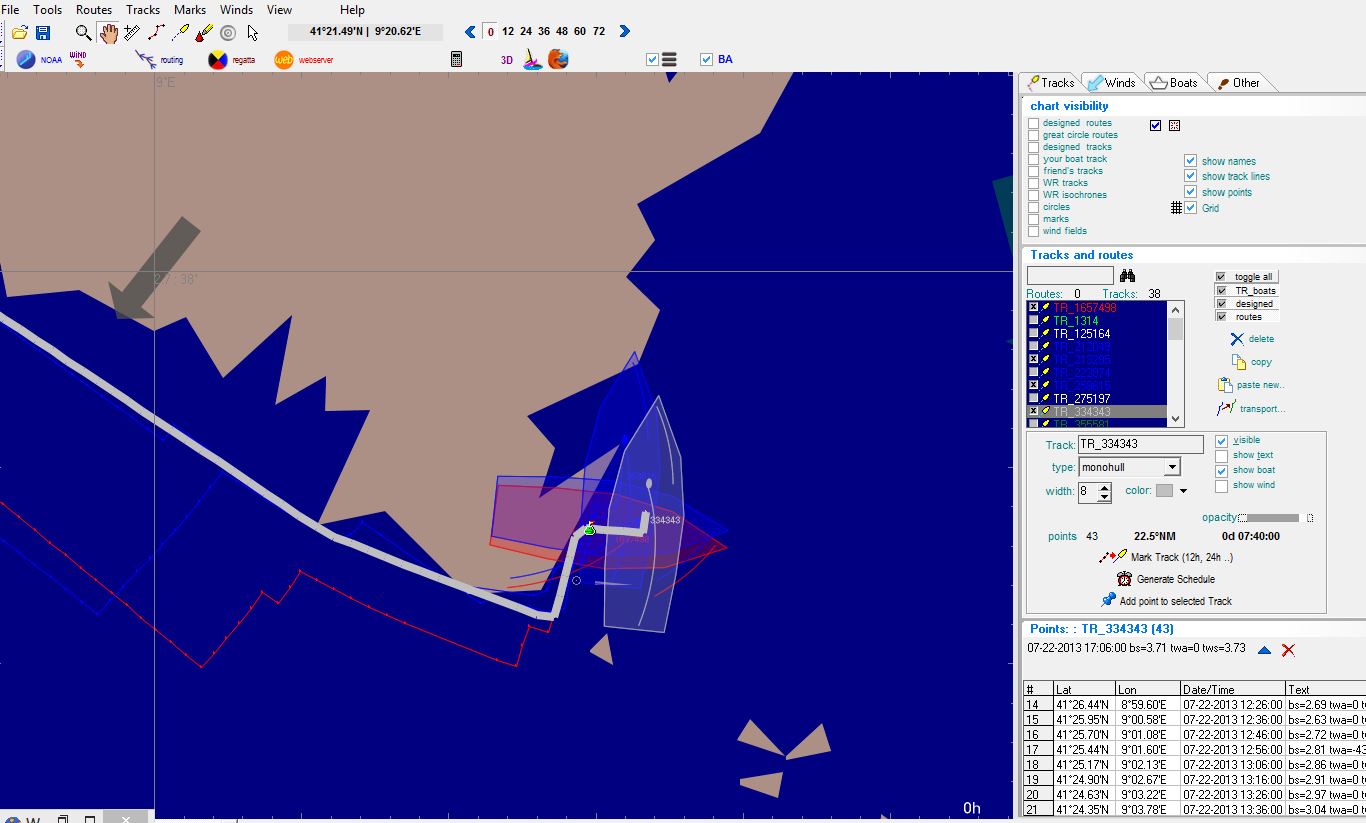This screenshot has height=823, width=1366.
Task: Save using the floppy disk icon
Action: point(43,33)
